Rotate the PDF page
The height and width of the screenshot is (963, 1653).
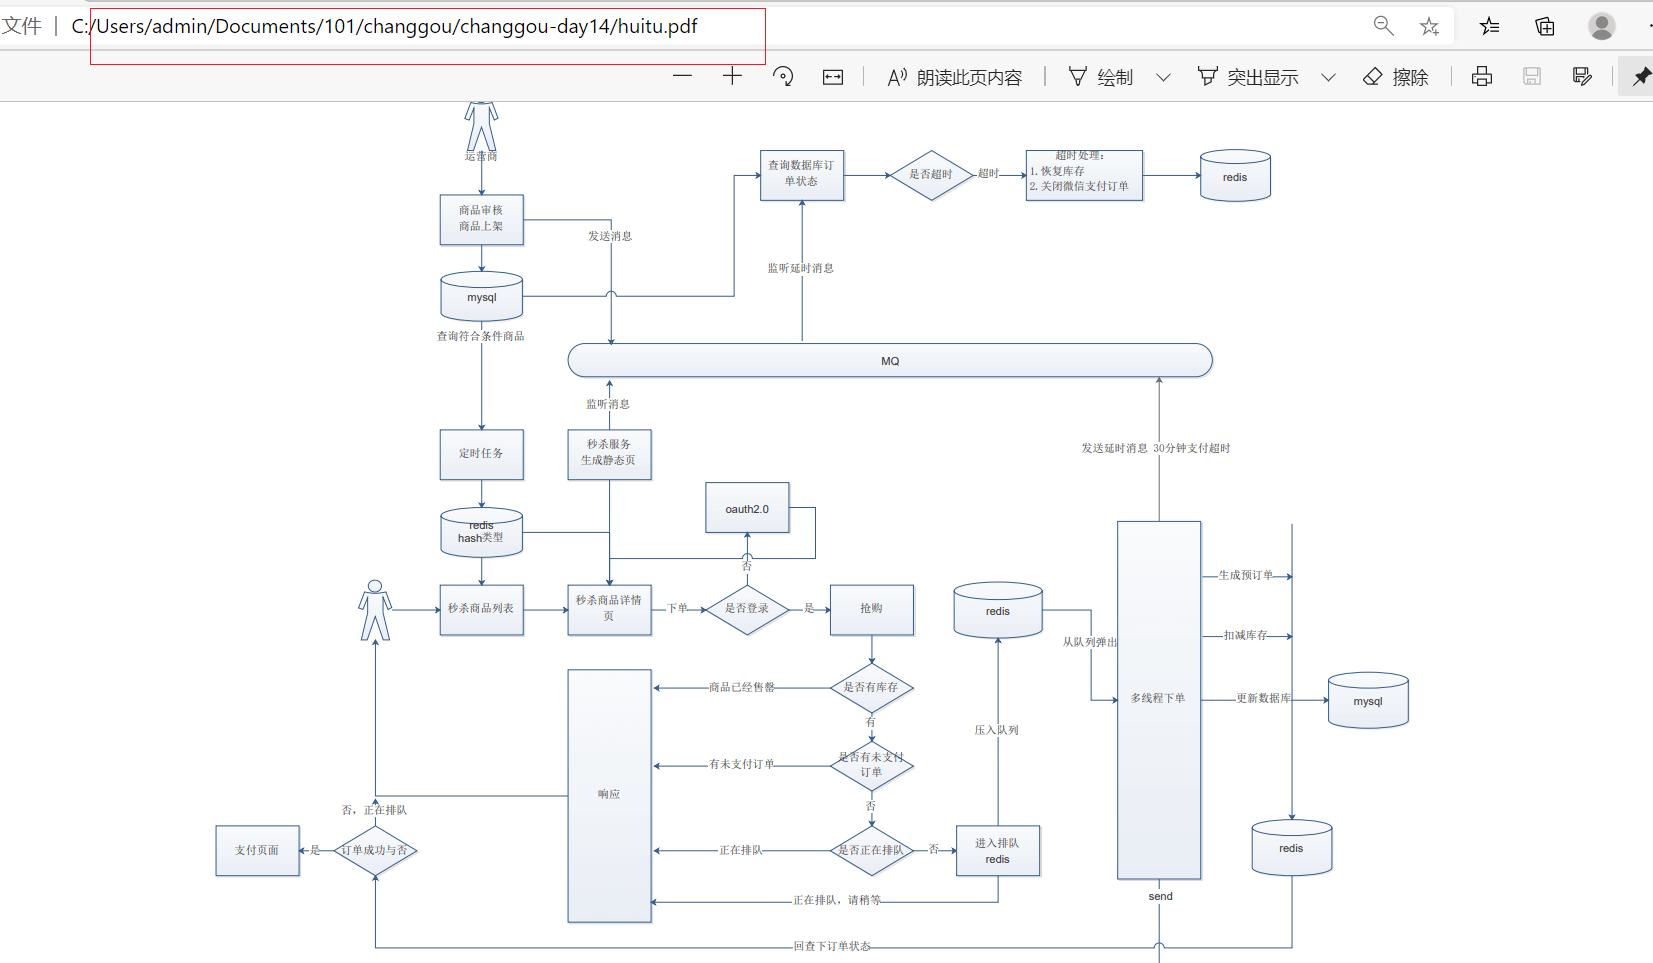click(x=783, y=76)
